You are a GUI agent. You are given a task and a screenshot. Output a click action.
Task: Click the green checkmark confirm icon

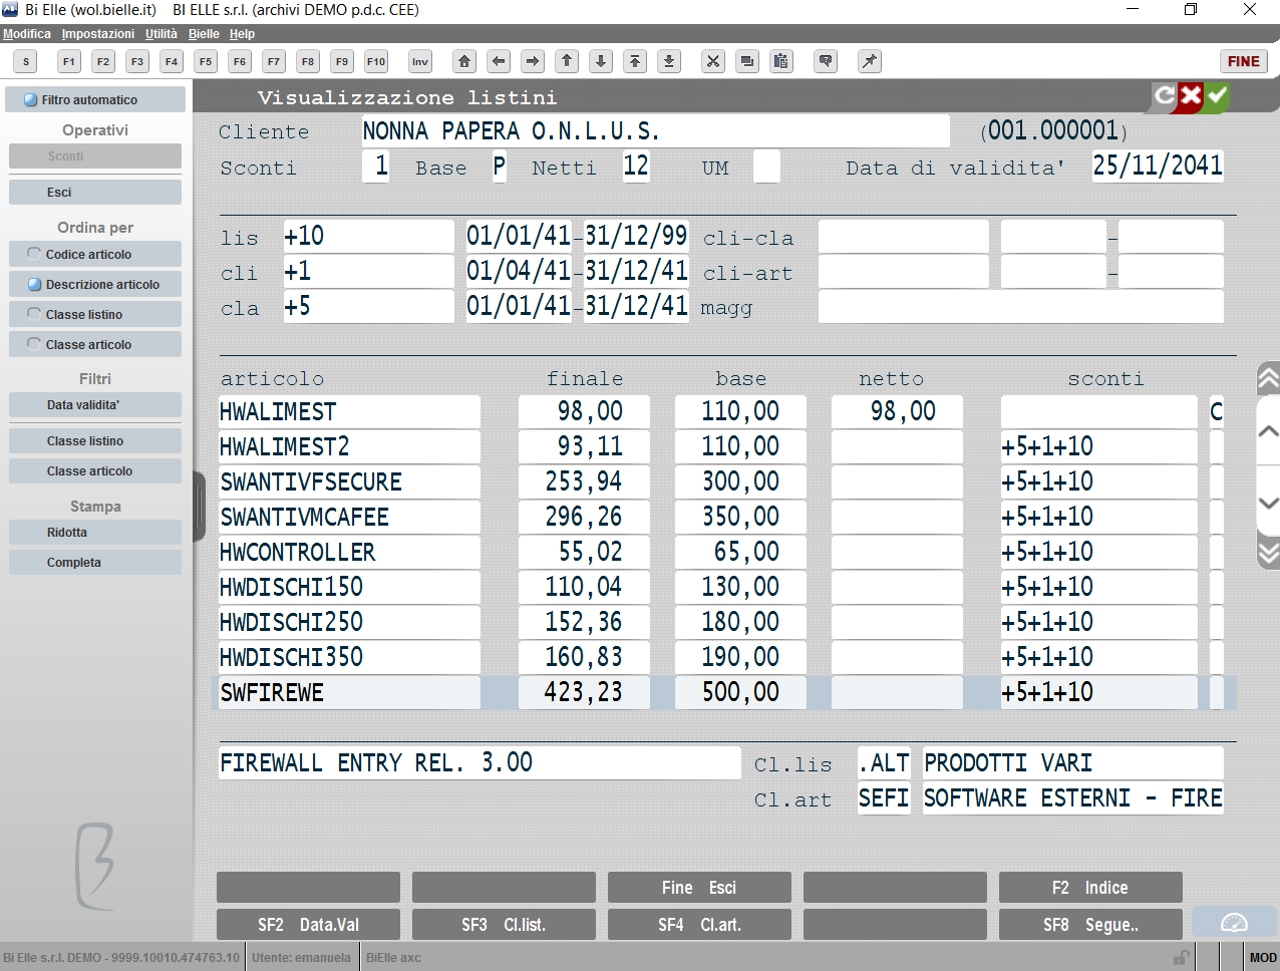(1217, 97)
